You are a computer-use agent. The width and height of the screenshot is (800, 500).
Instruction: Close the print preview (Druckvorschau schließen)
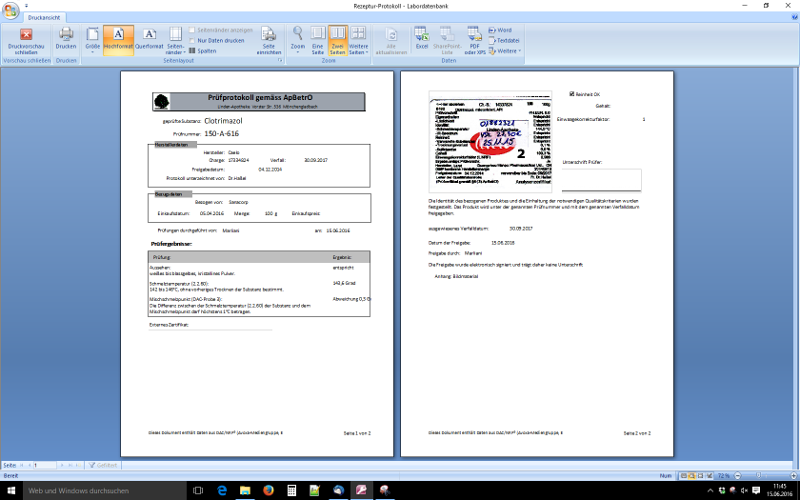click(27, 40)
